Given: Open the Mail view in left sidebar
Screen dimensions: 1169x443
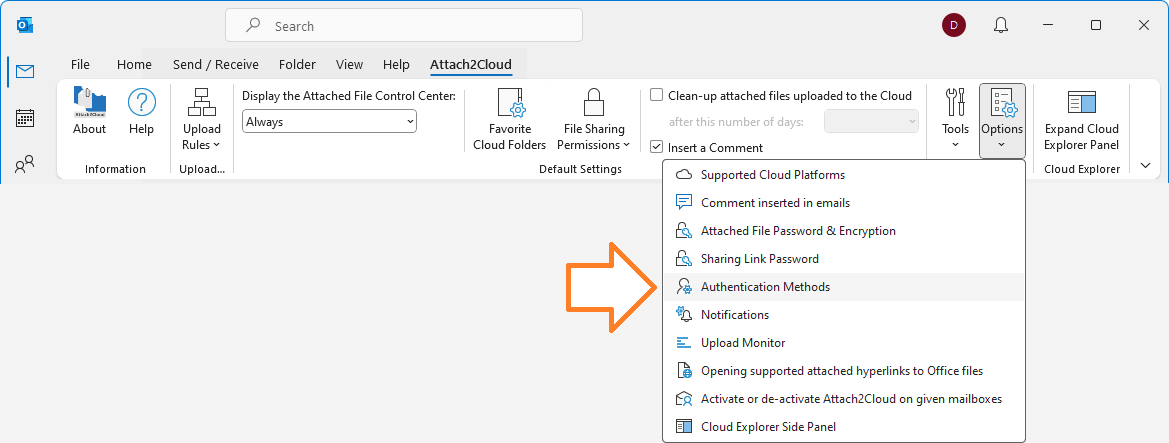Looking at the screenshot, I should 25,72.
